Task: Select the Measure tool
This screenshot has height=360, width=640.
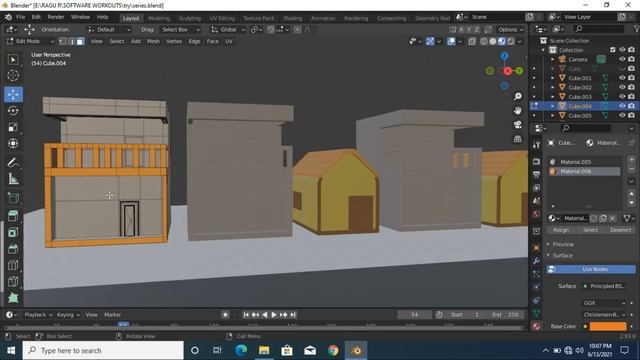Action: [13, 179]
